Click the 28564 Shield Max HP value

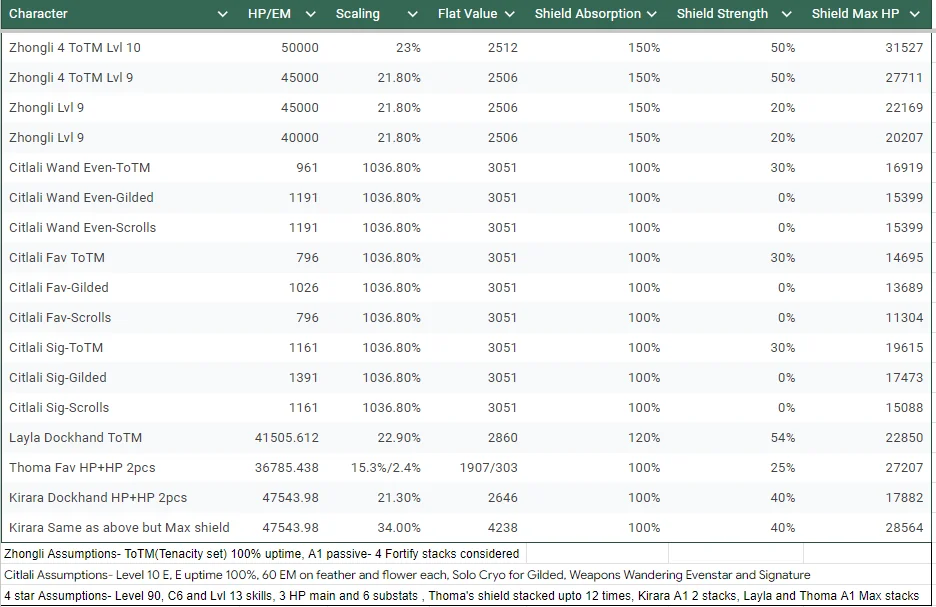click(x=904, y=528)
